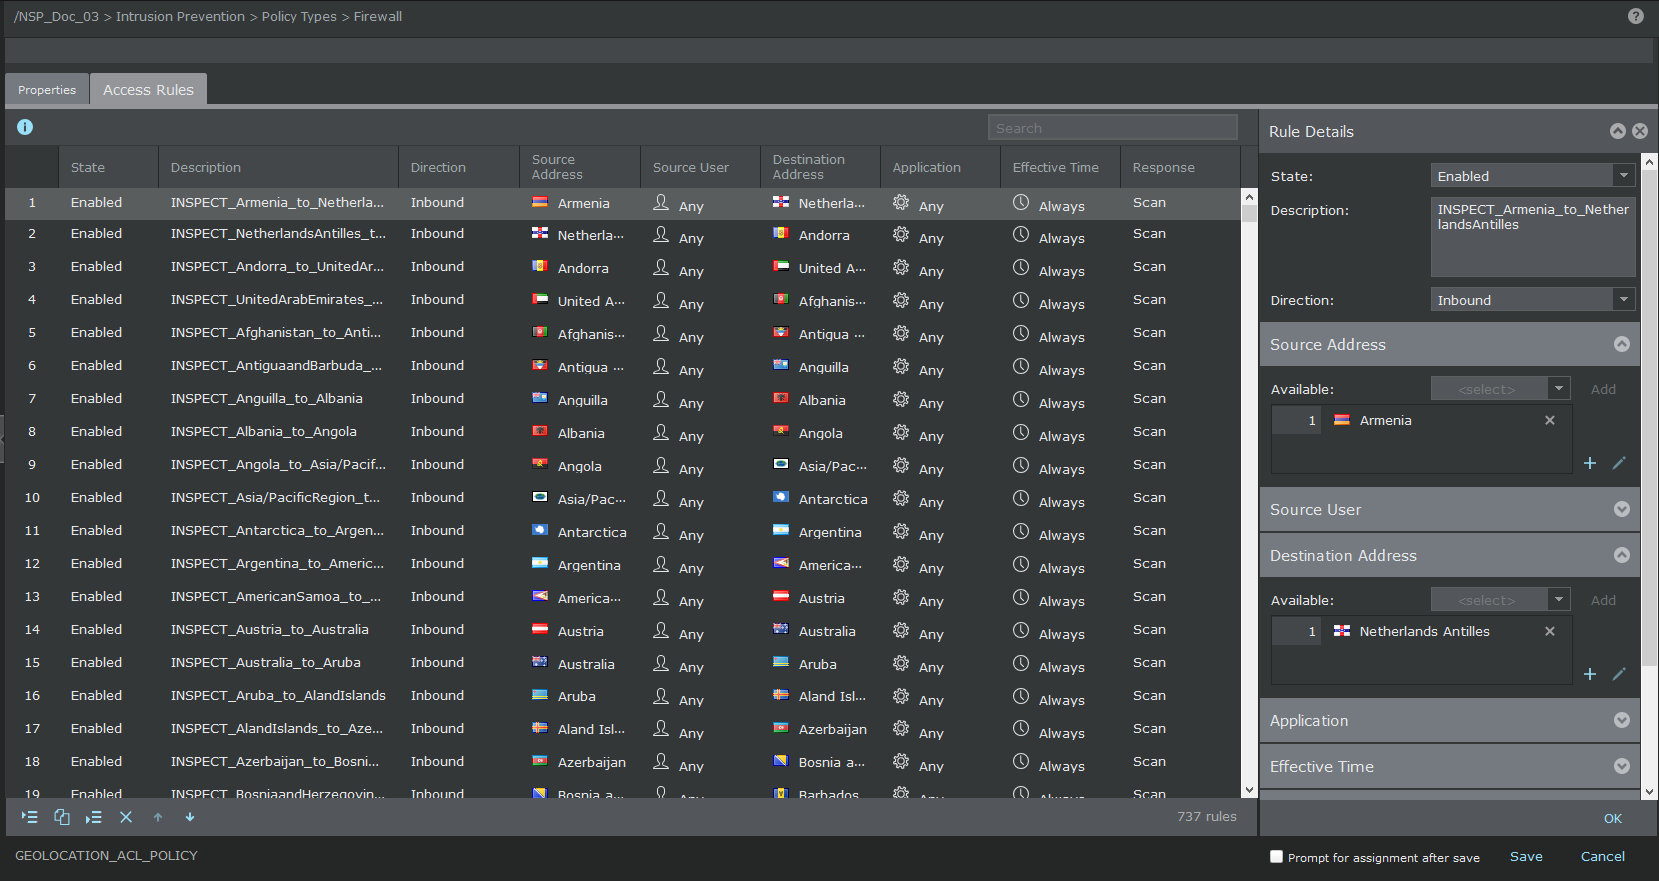The height and width of the screenshot is (881, 1659).
Task: Save the policy
Action: pyautogui.click(x=1526, y=856)
